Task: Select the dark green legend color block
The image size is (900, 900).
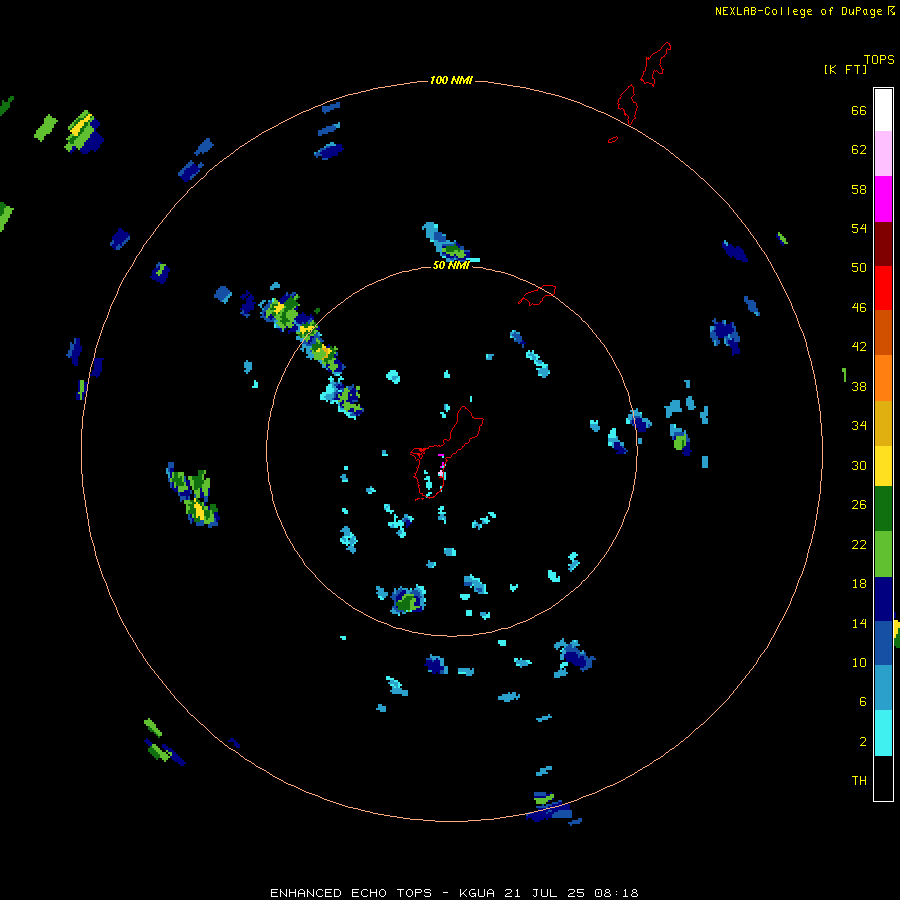Action: coord(883,509)
